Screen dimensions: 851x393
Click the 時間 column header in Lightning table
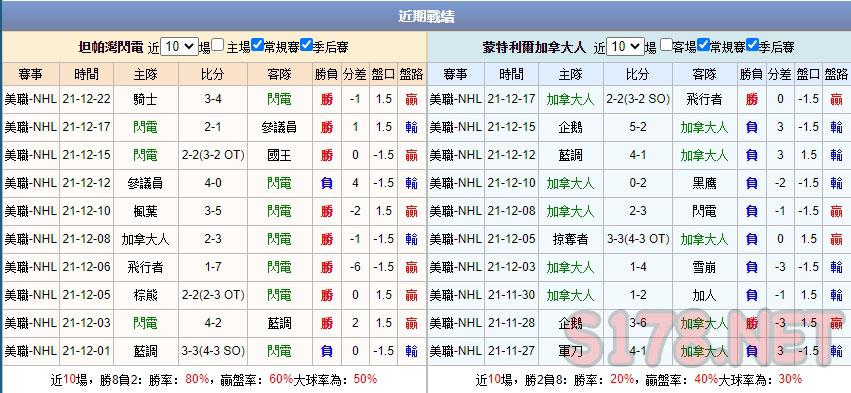(86, 74)
